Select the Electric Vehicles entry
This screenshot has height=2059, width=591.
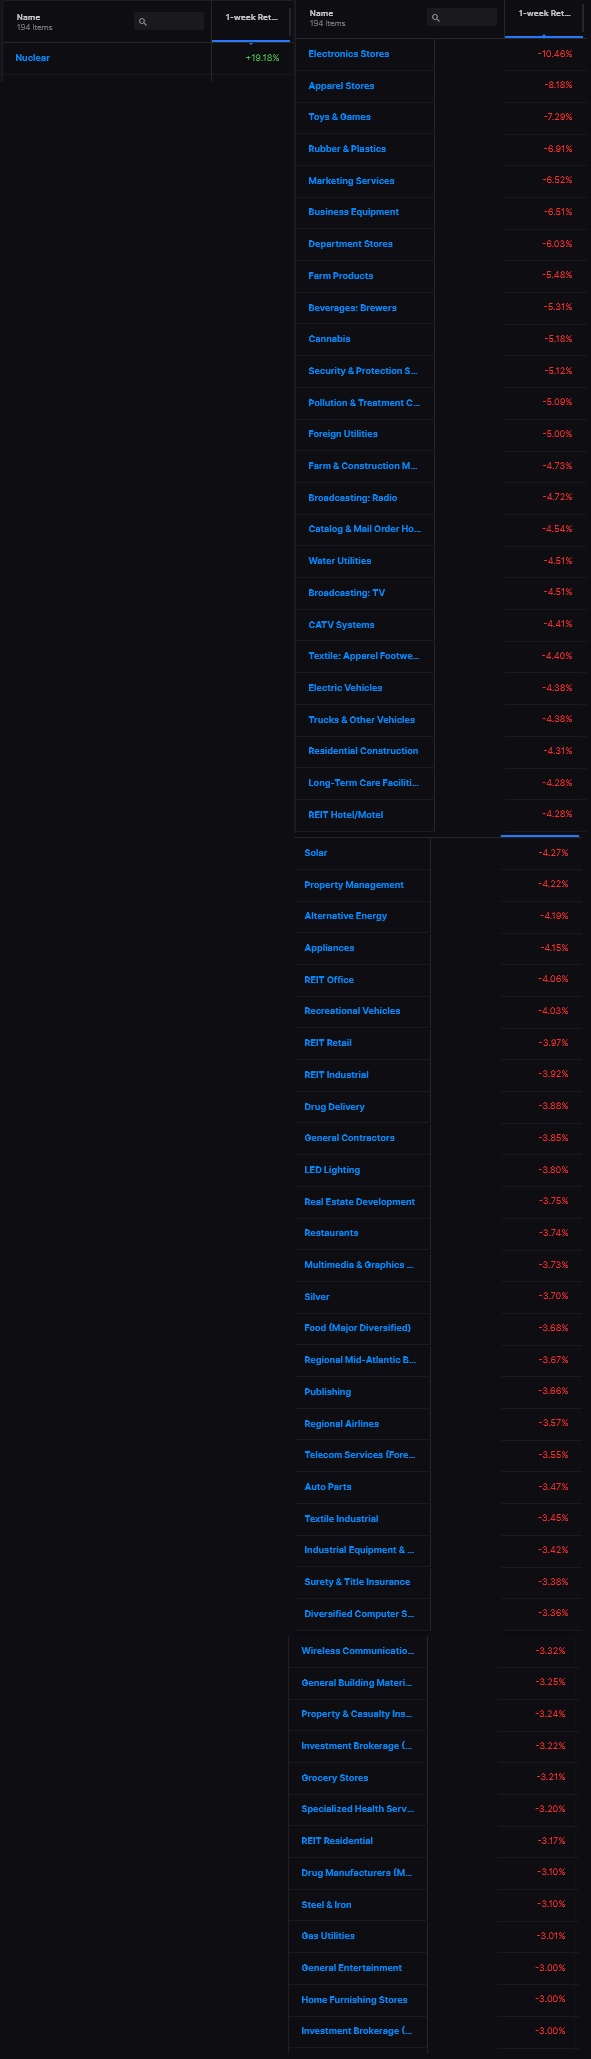345,688
